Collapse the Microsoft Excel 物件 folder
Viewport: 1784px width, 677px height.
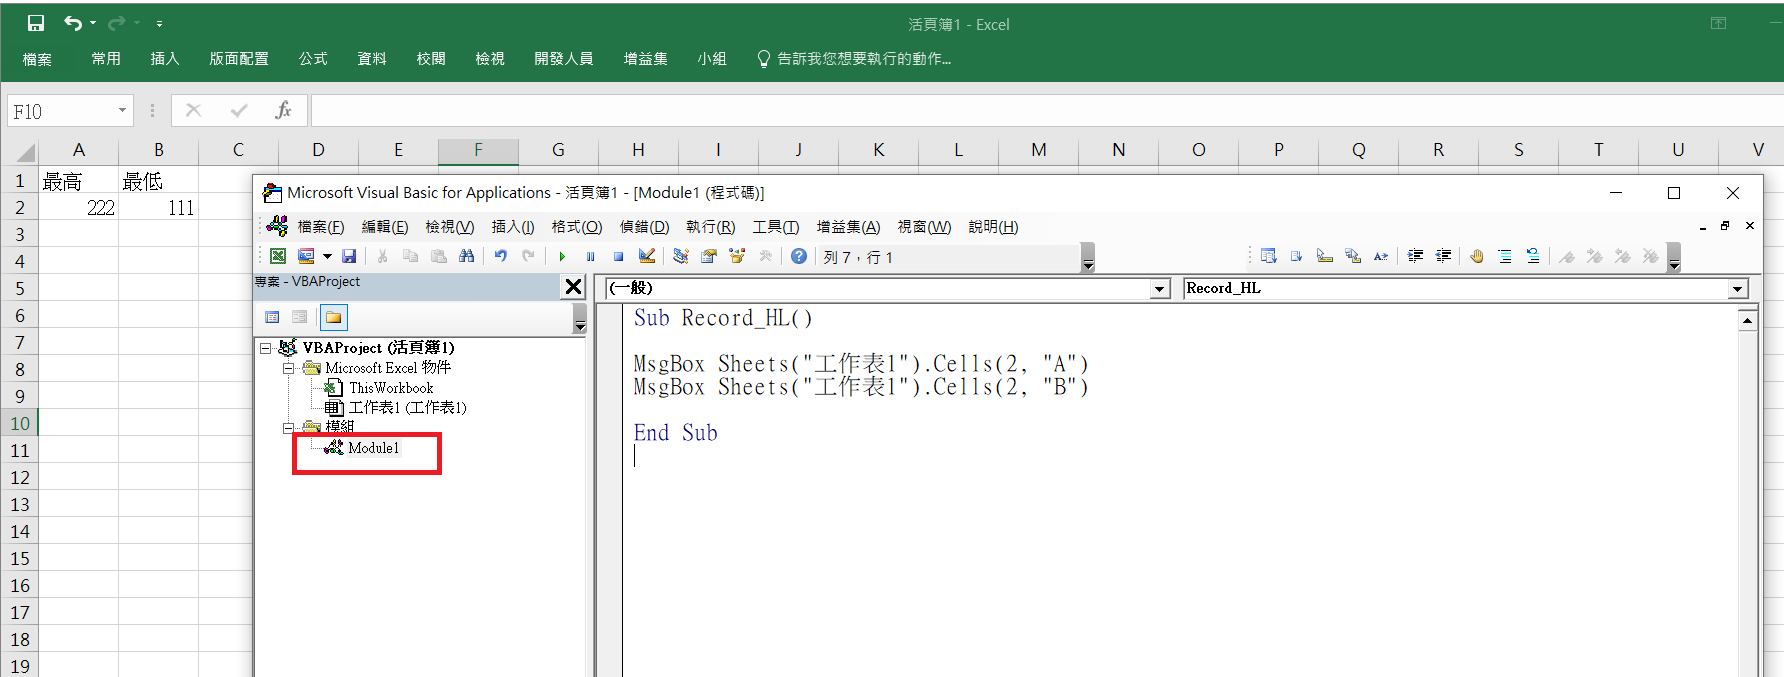tap(288, 368)
